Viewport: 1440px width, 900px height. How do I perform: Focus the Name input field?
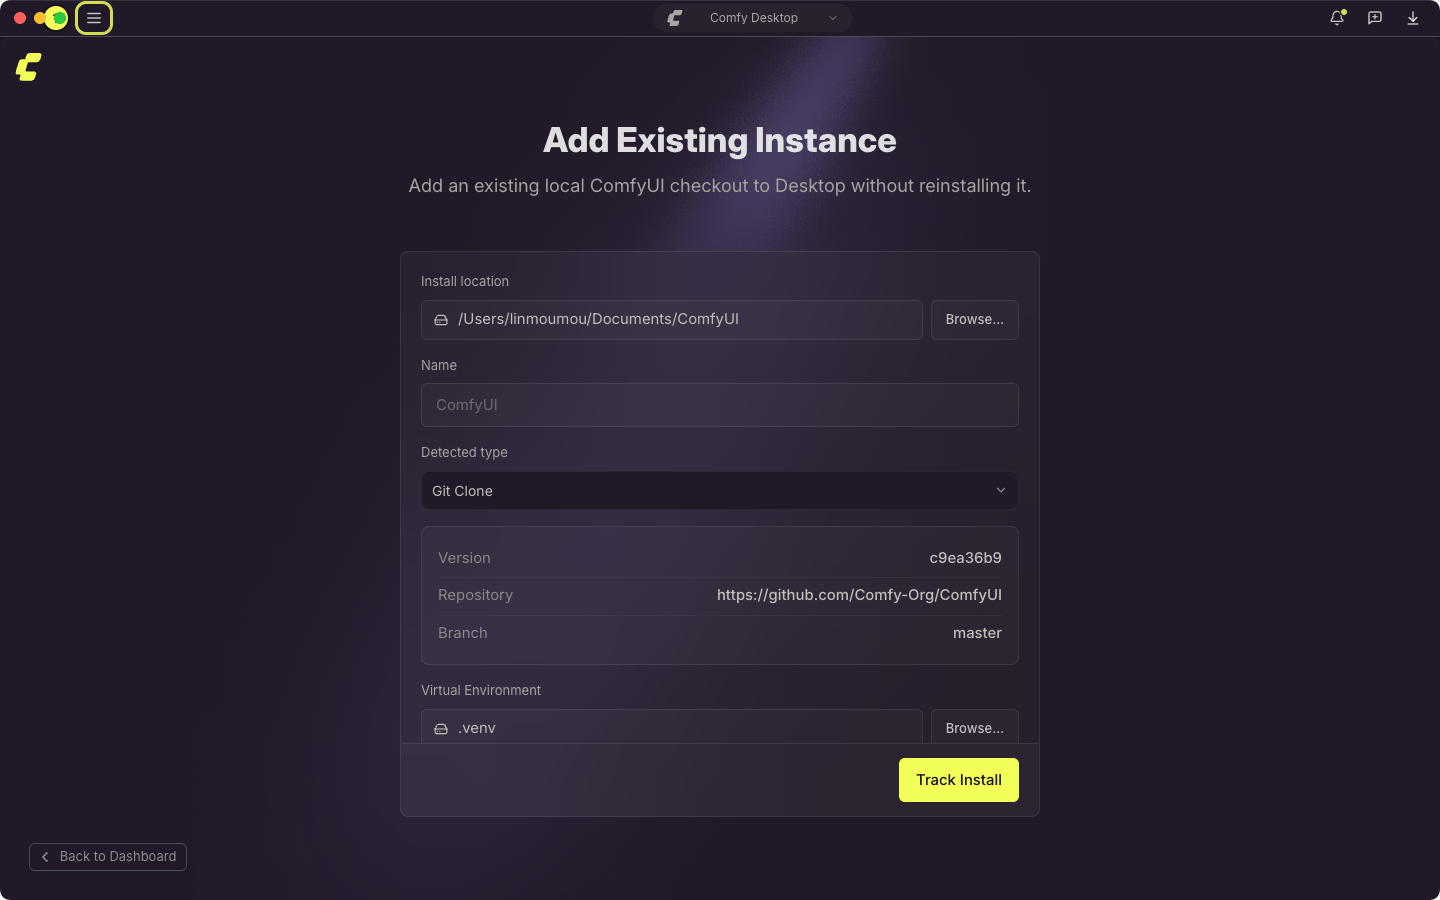point(720,405)
